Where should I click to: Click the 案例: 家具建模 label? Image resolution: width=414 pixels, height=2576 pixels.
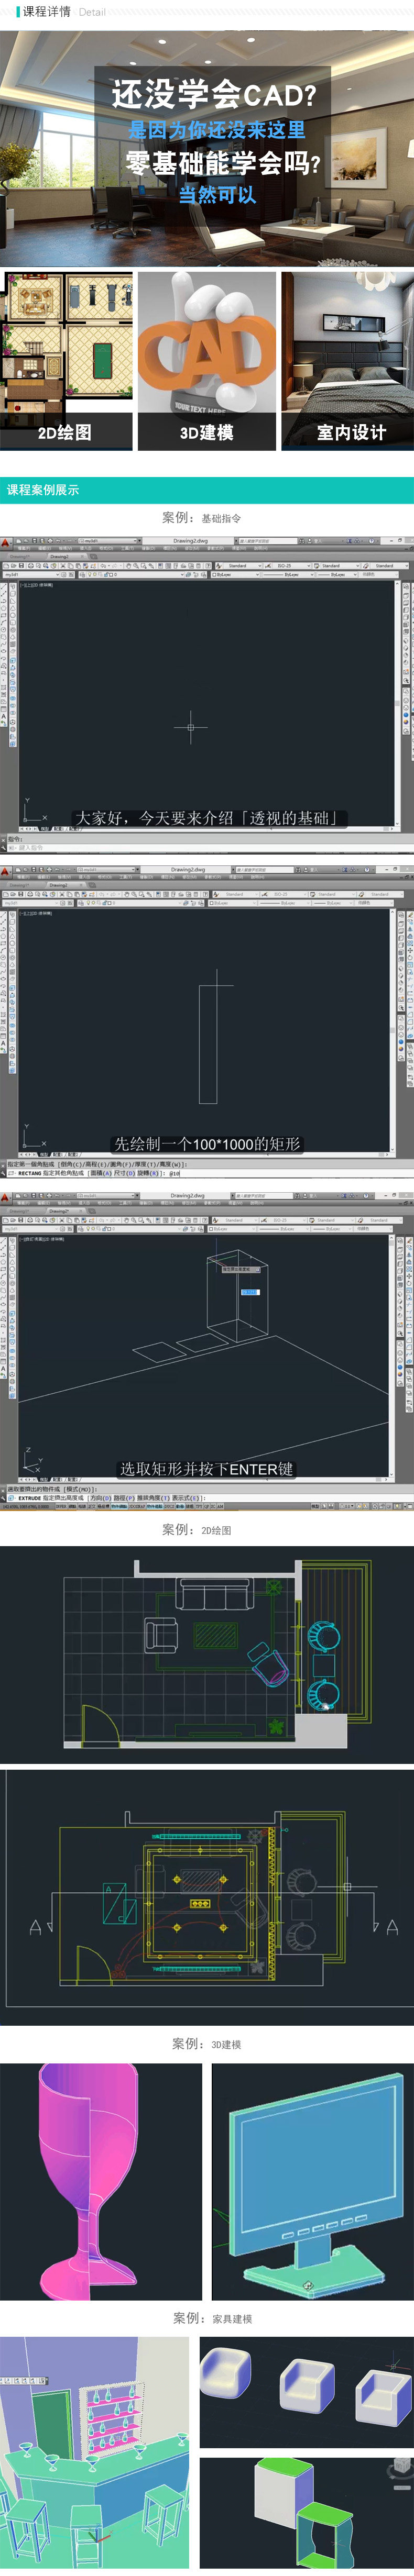[213, 2318]
